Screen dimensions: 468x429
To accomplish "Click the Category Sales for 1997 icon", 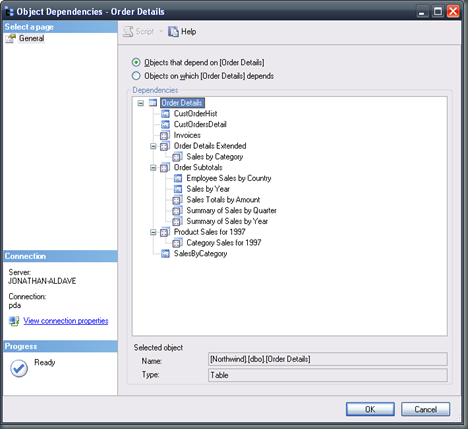I will [177, 243].
